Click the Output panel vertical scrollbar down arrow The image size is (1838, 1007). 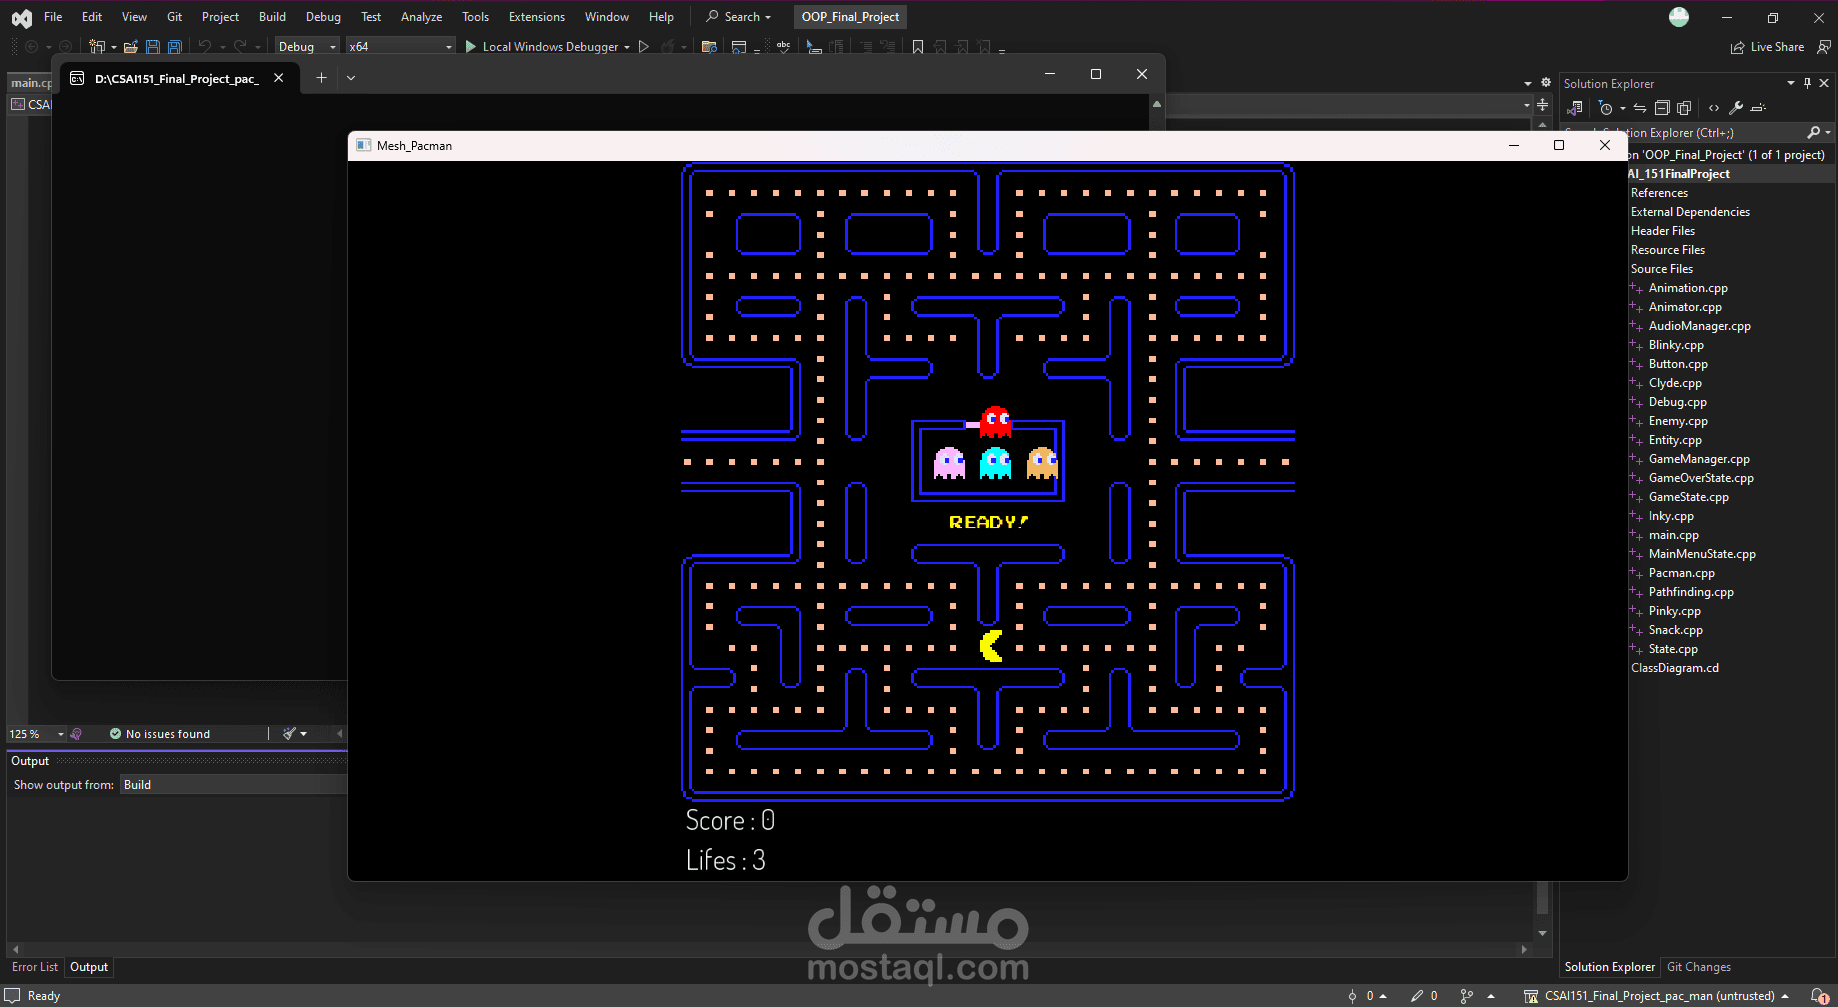point(1542,933)
